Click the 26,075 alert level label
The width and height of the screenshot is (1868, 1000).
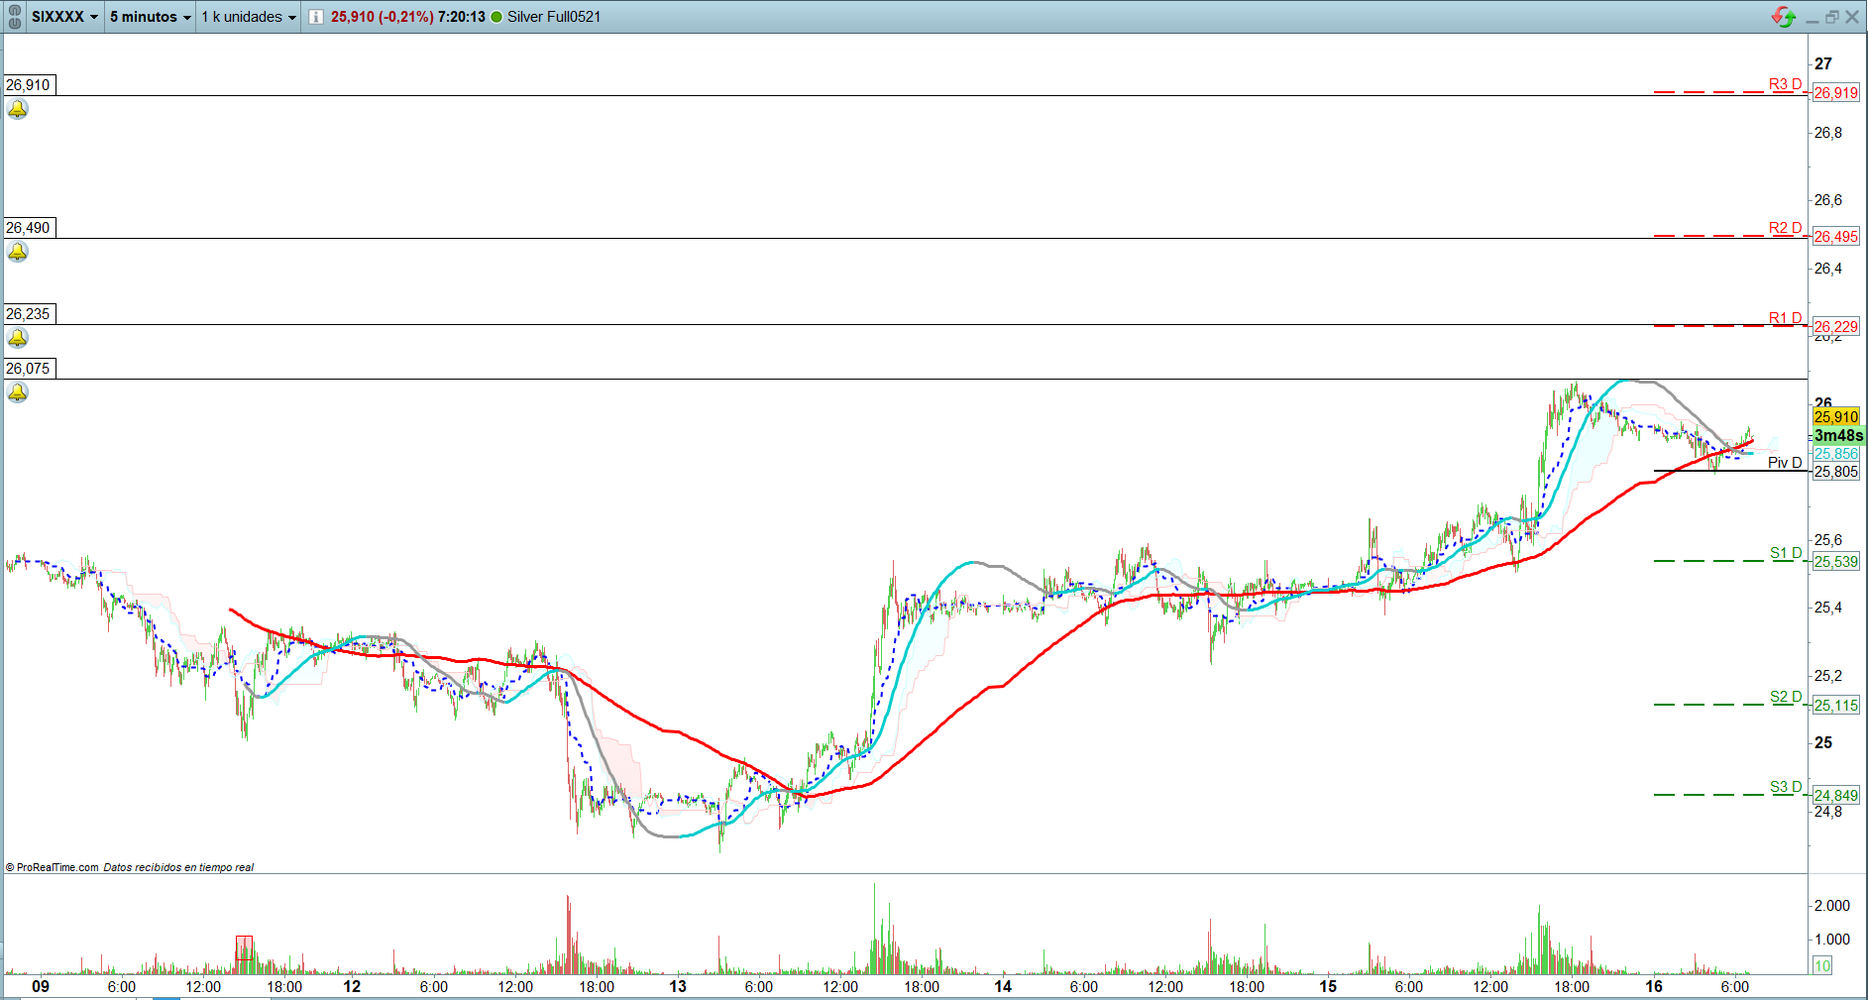point(28,368)
